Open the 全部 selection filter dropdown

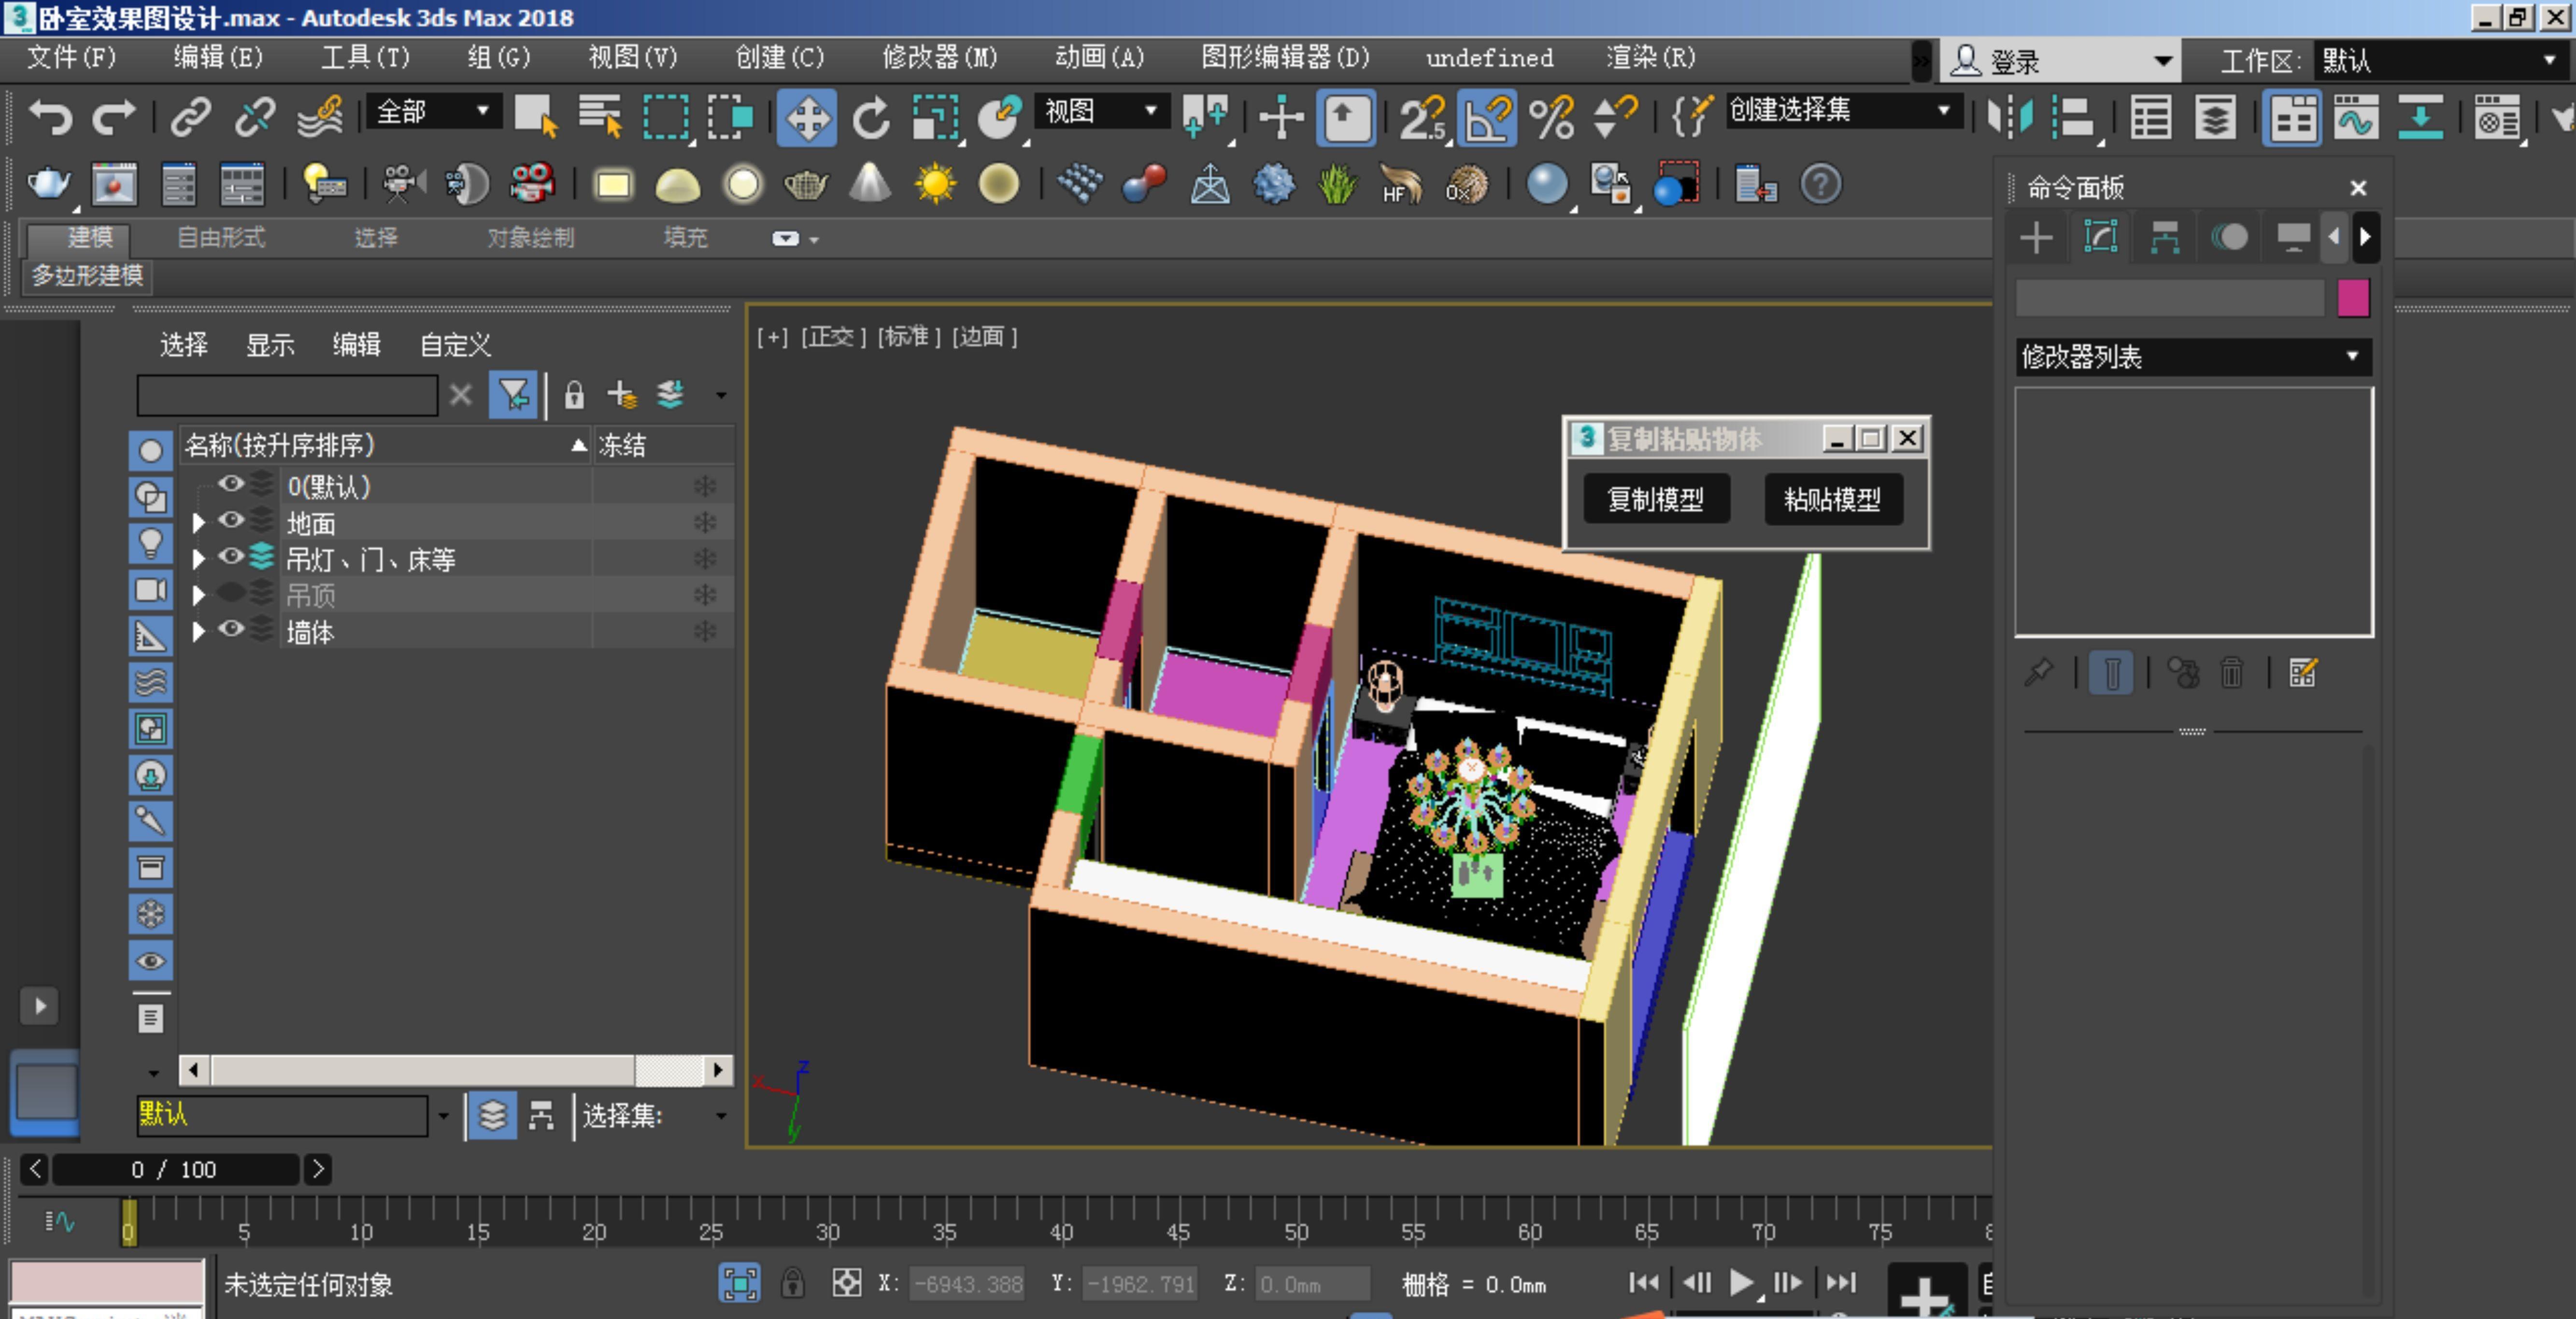(434, 111)
